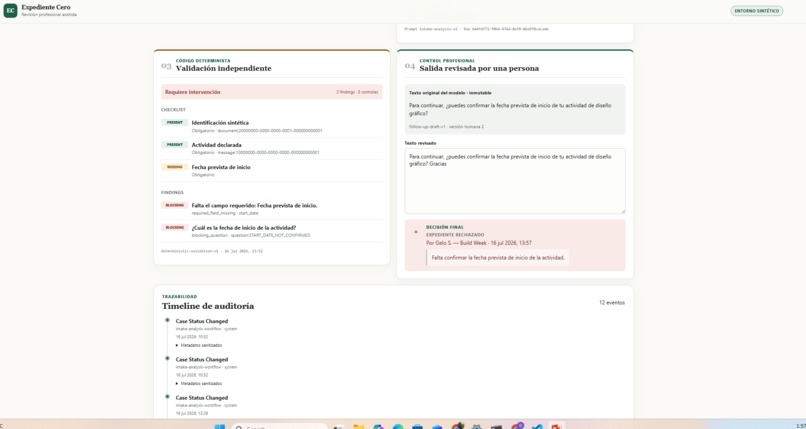Open finding Falta el campo requerido

pos(271,209)
